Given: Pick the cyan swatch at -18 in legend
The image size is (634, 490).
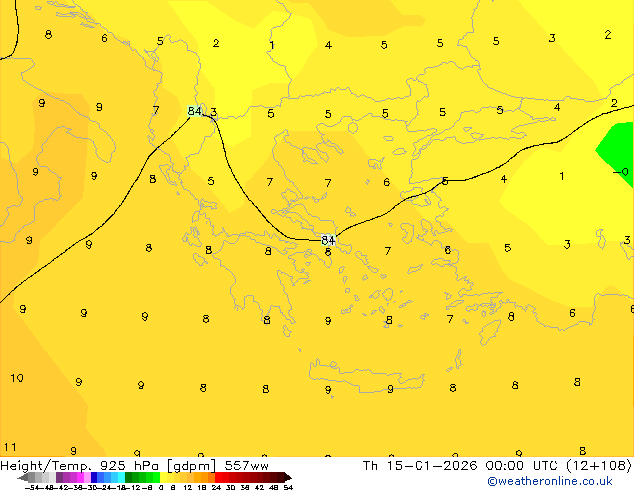Looking at the screenshot, I should click(x=121, y=477).
